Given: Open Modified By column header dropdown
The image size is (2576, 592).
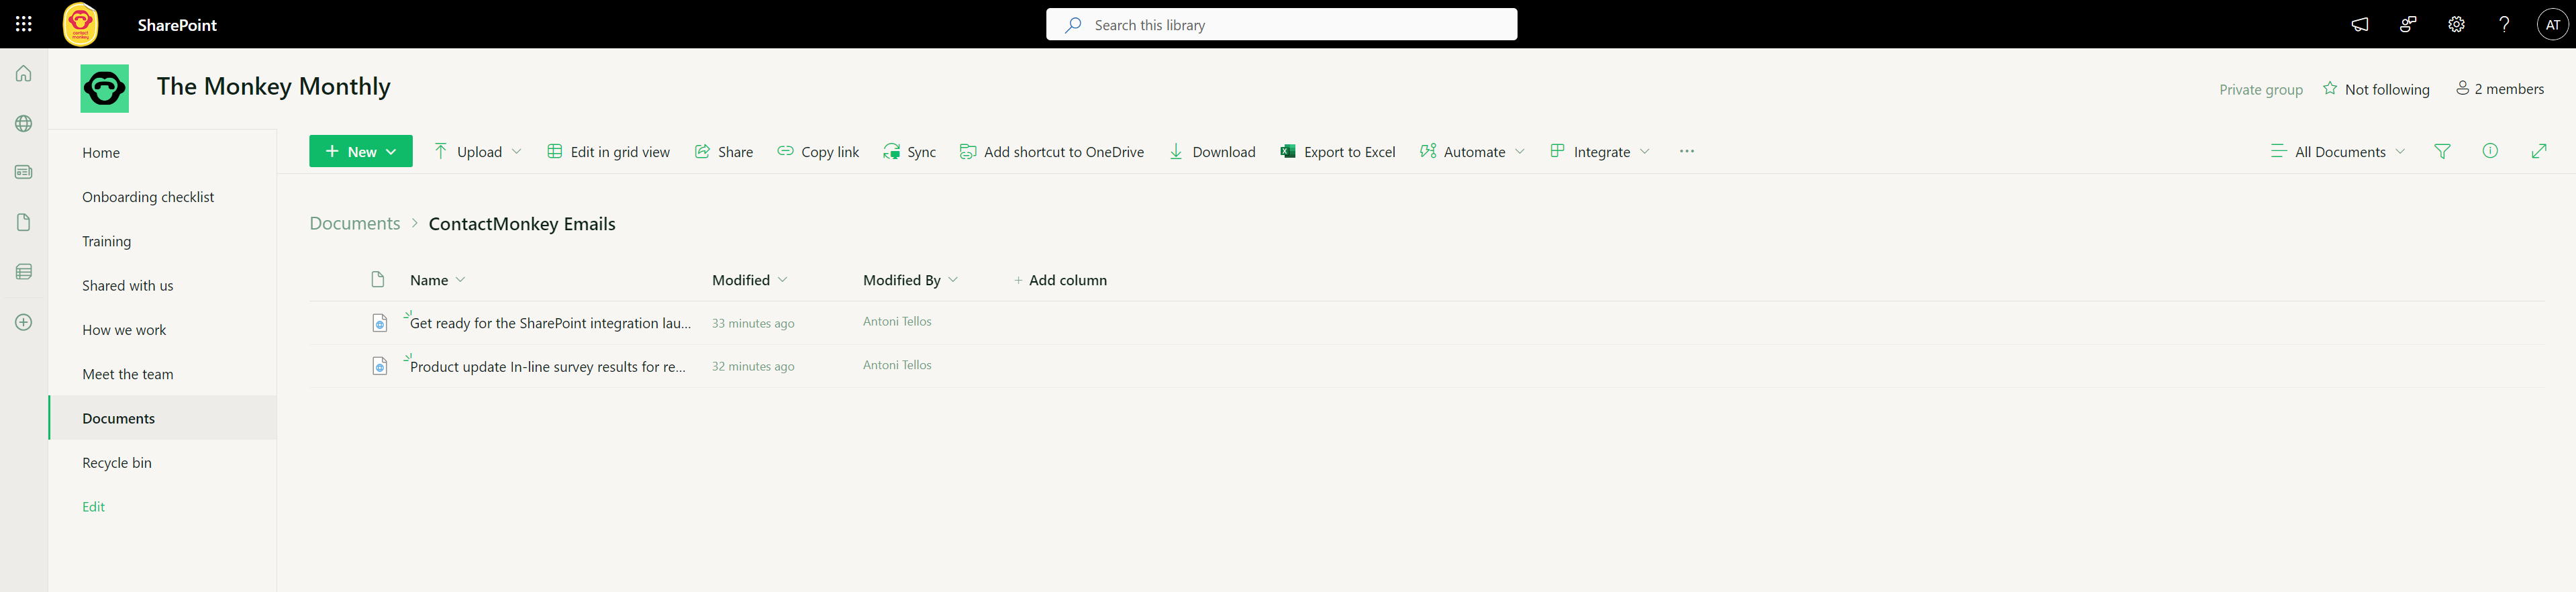Looking at the screenshot, I should (x=910, y=280).
